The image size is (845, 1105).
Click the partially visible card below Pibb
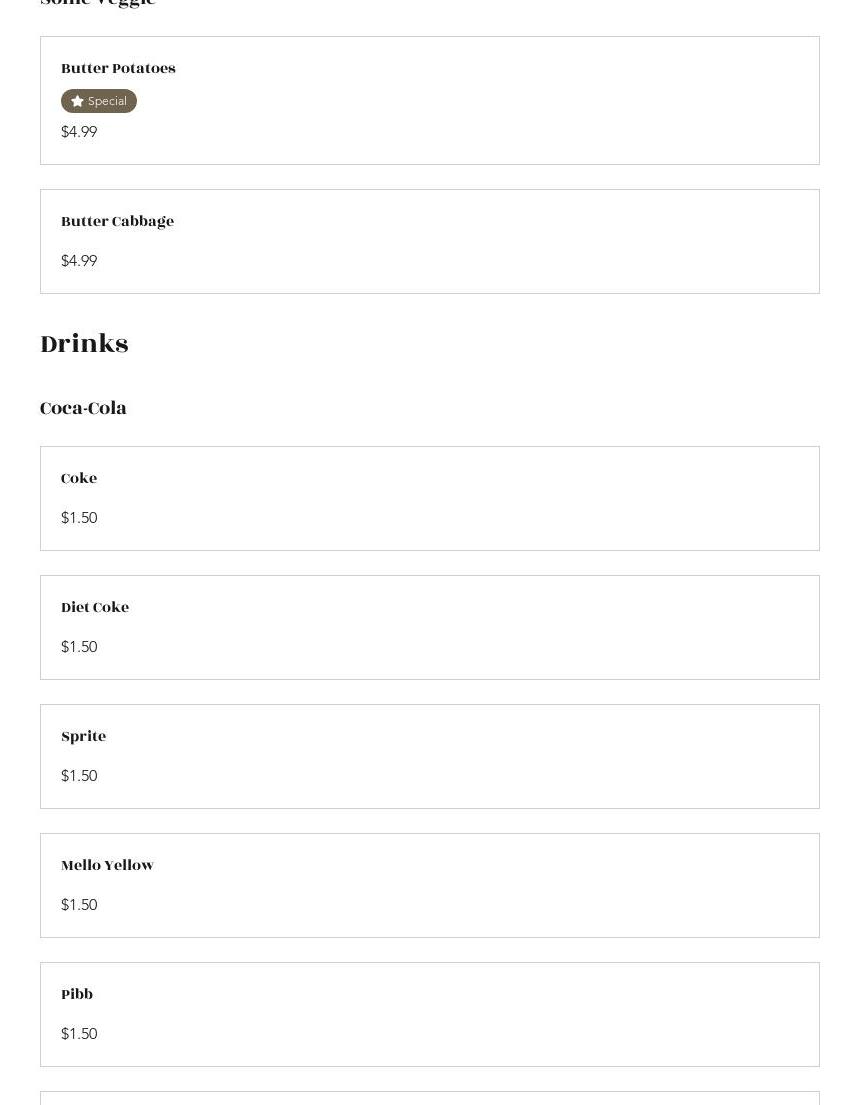(429, 1098)
